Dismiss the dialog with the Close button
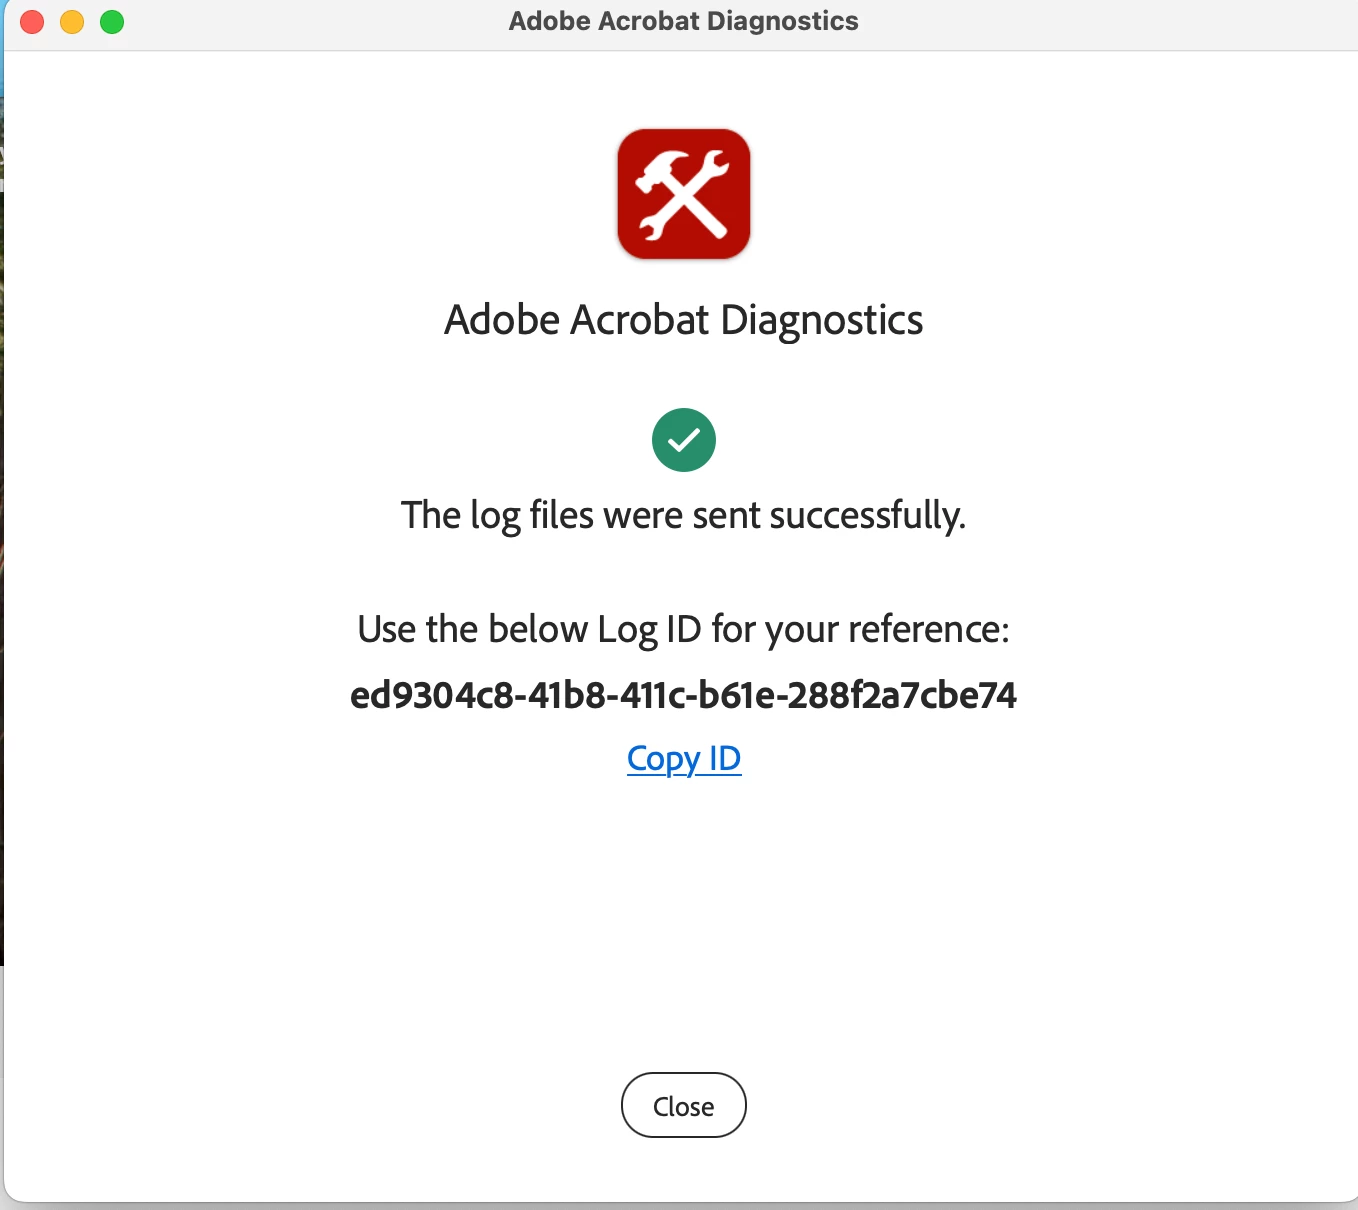Image resolution: width=1358 pixels, height=1210 pixels. [x=684, y=1105]
